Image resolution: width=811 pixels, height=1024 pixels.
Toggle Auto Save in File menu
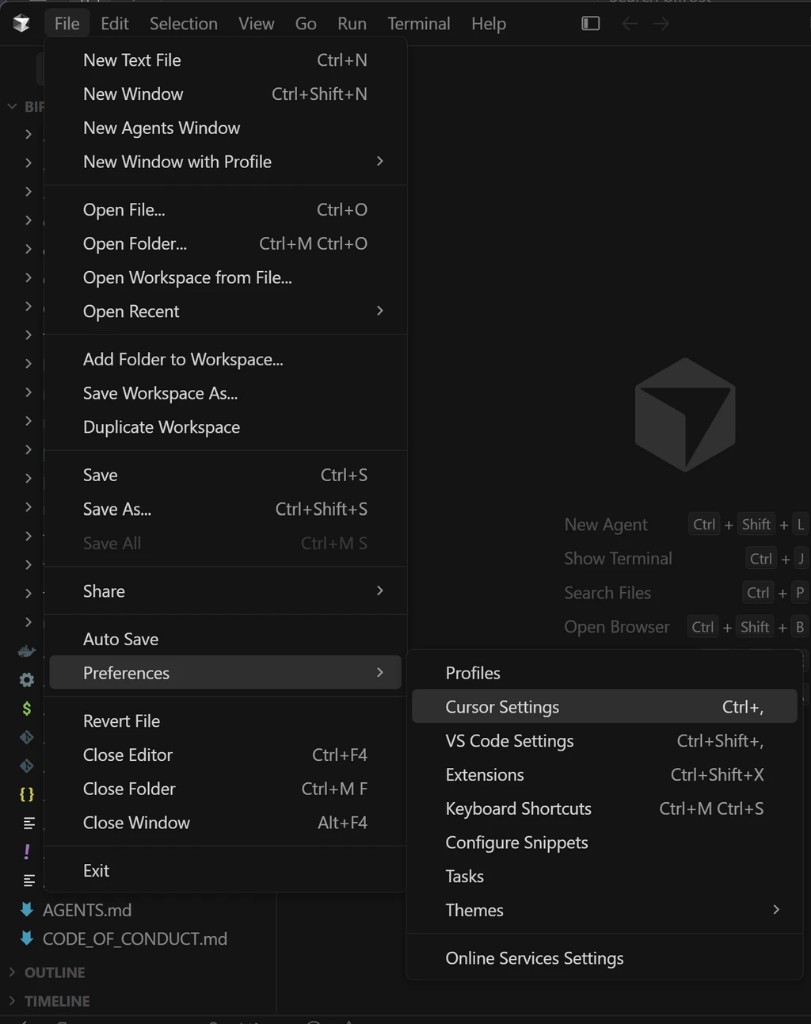(225, 639)
